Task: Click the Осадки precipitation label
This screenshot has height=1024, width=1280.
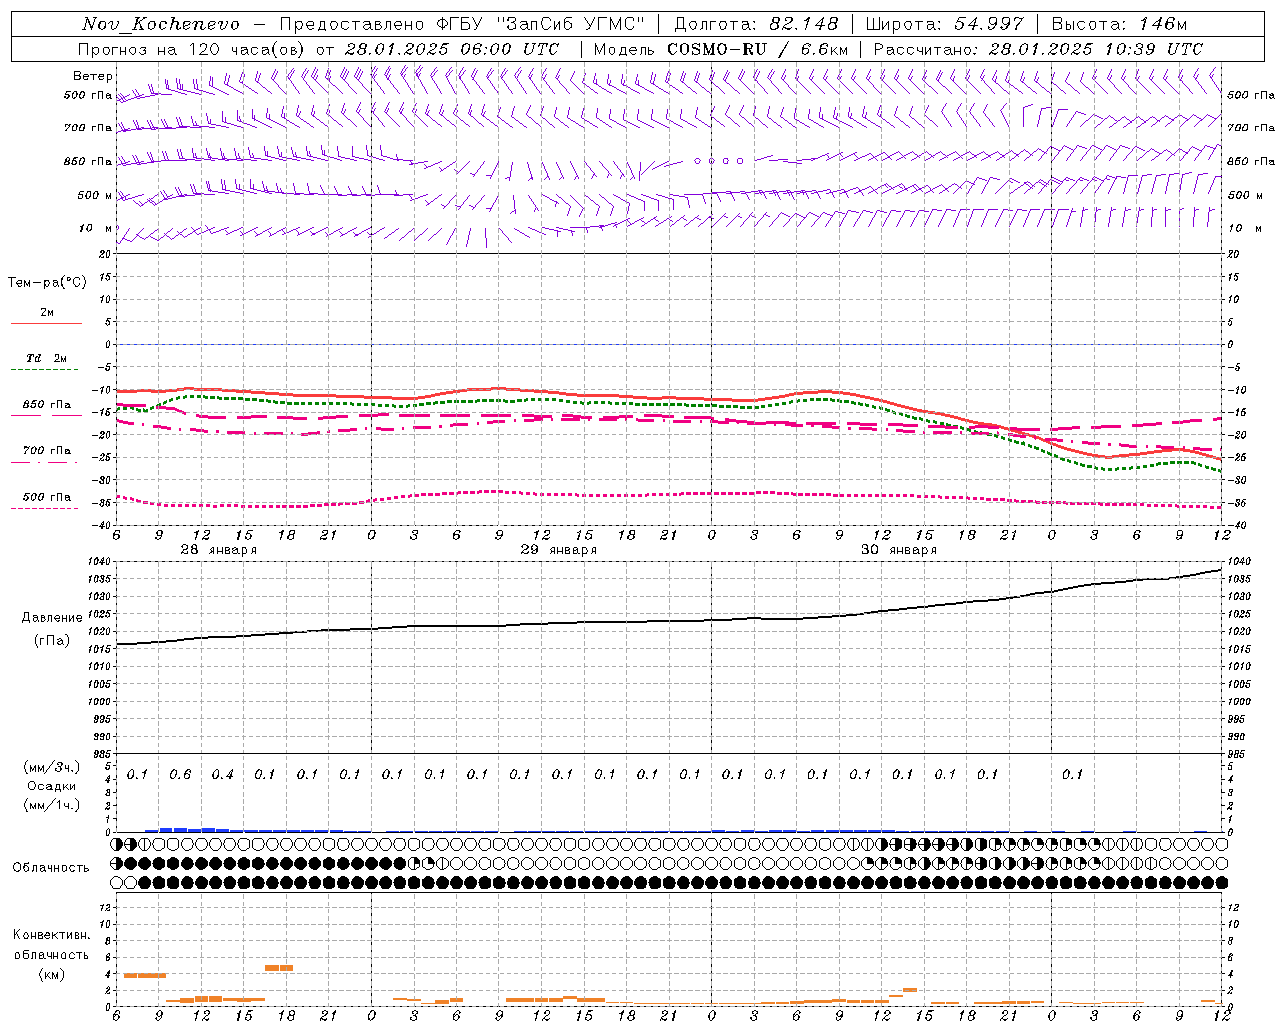Action: click(x=52, y=786)
